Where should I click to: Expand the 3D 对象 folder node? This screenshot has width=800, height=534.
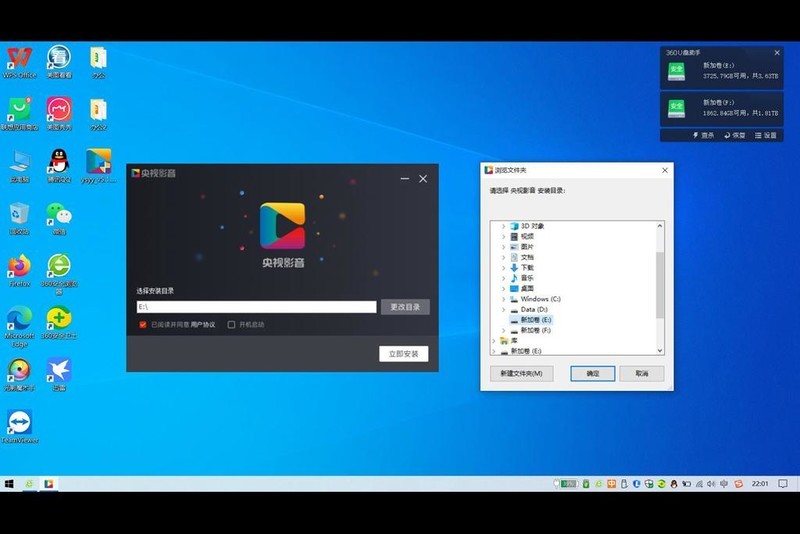coord(504,226)
